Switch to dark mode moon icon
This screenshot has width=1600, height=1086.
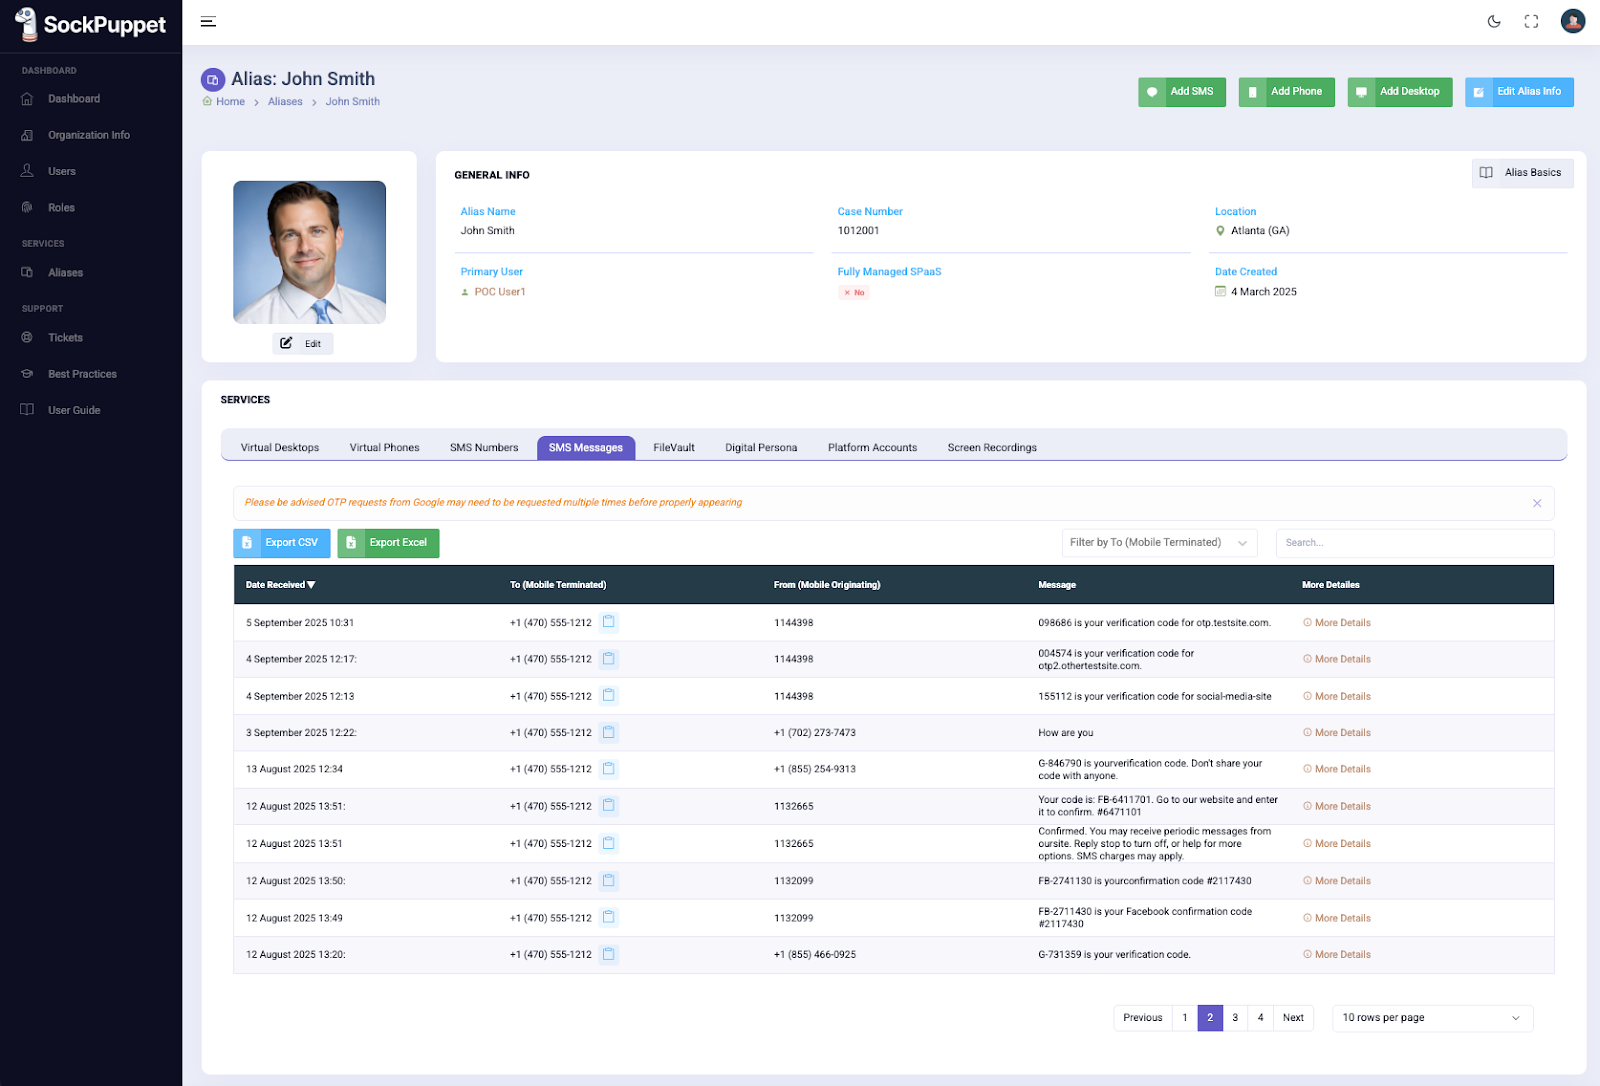point(1494,22)
